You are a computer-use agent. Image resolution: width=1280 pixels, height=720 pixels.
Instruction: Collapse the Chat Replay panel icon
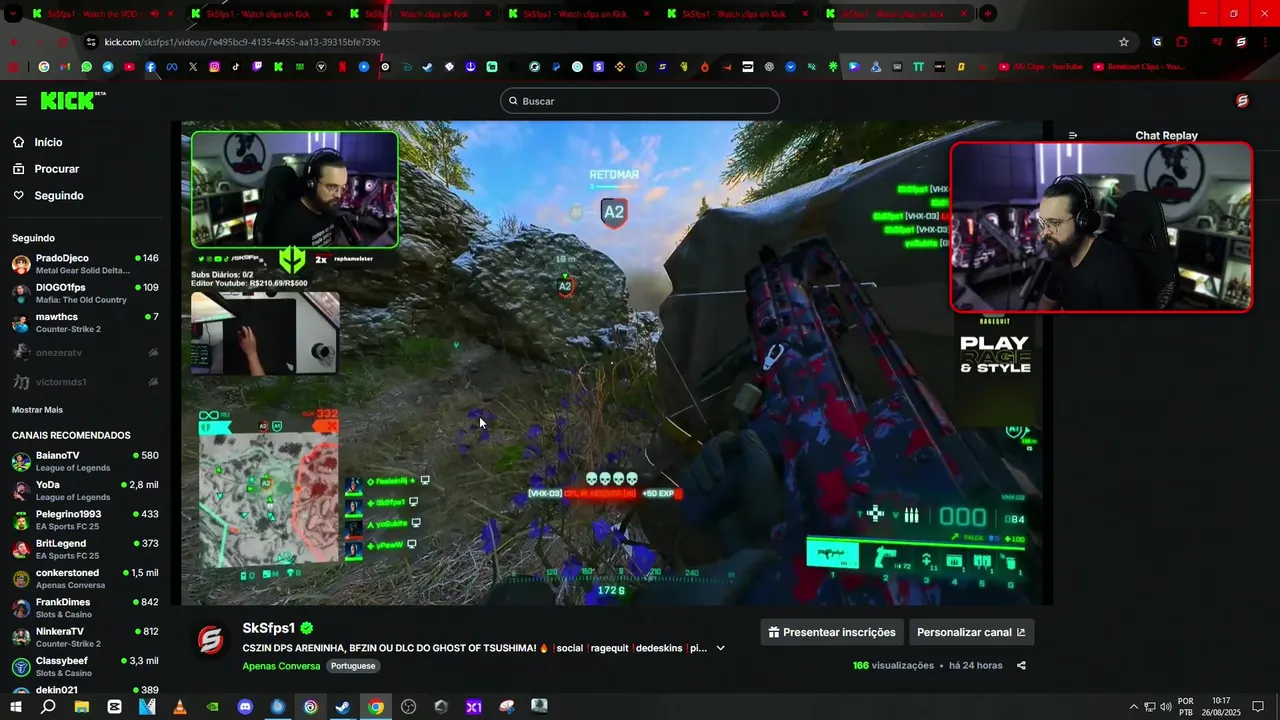(x=1073, y=135)
